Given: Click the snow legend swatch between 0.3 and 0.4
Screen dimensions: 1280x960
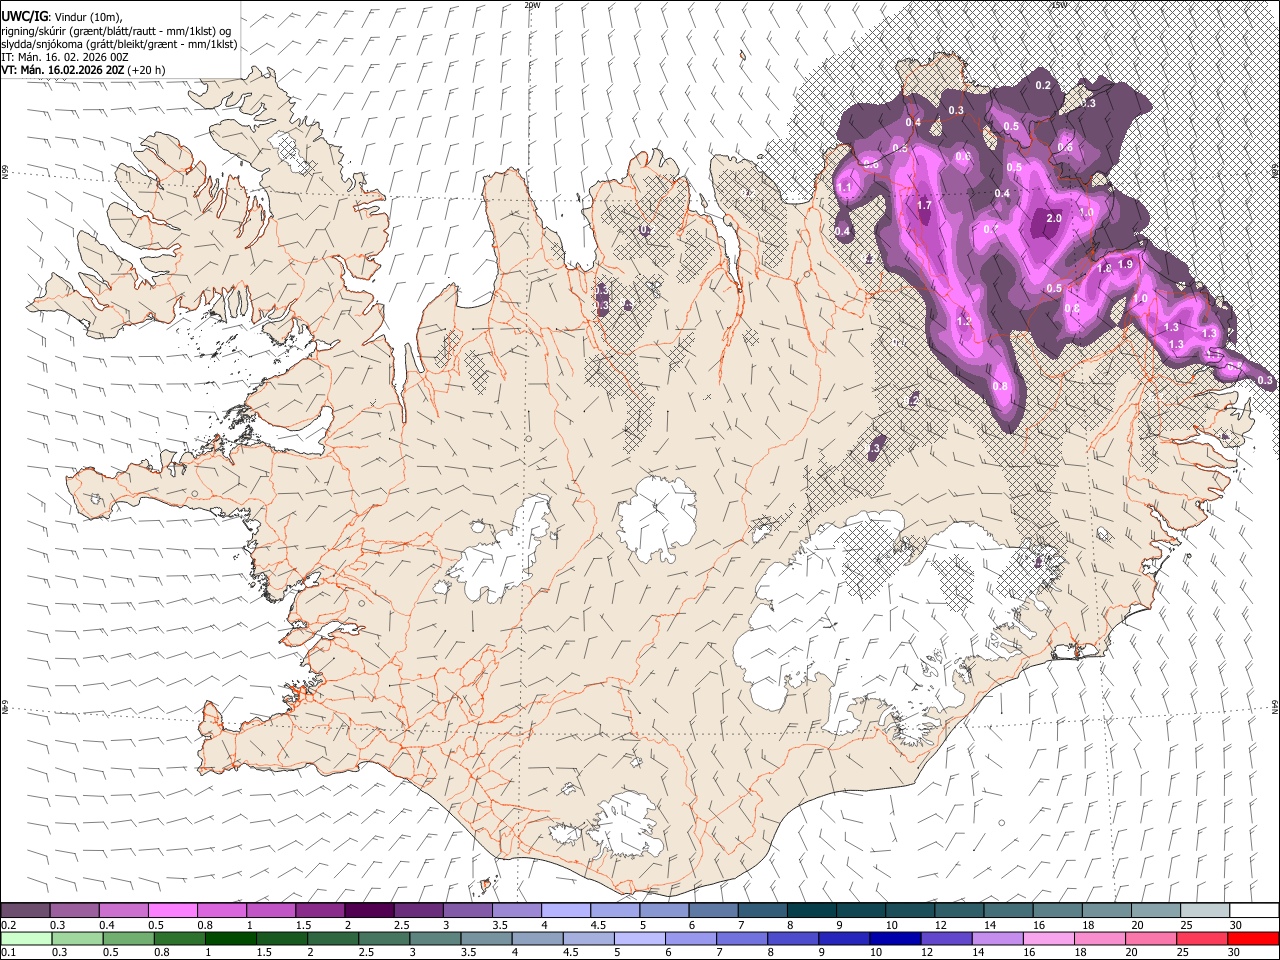Looking at the screenshot, I should [x=74, y=910].
